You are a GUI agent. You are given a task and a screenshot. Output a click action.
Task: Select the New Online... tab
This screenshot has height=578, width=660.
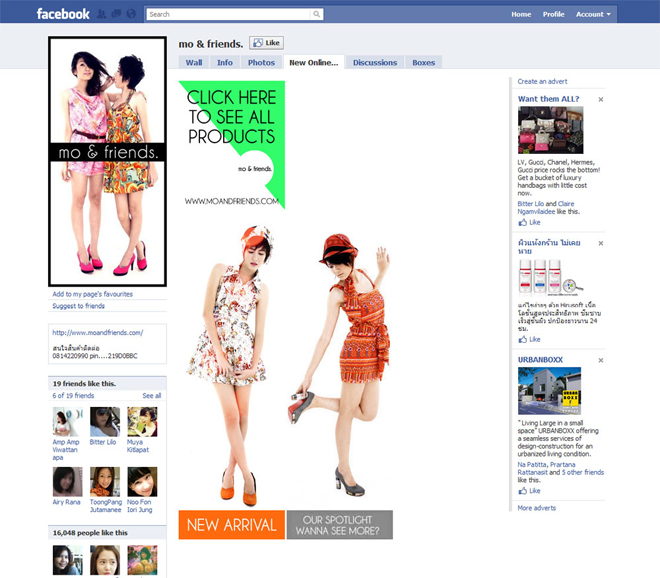(314, 62)
